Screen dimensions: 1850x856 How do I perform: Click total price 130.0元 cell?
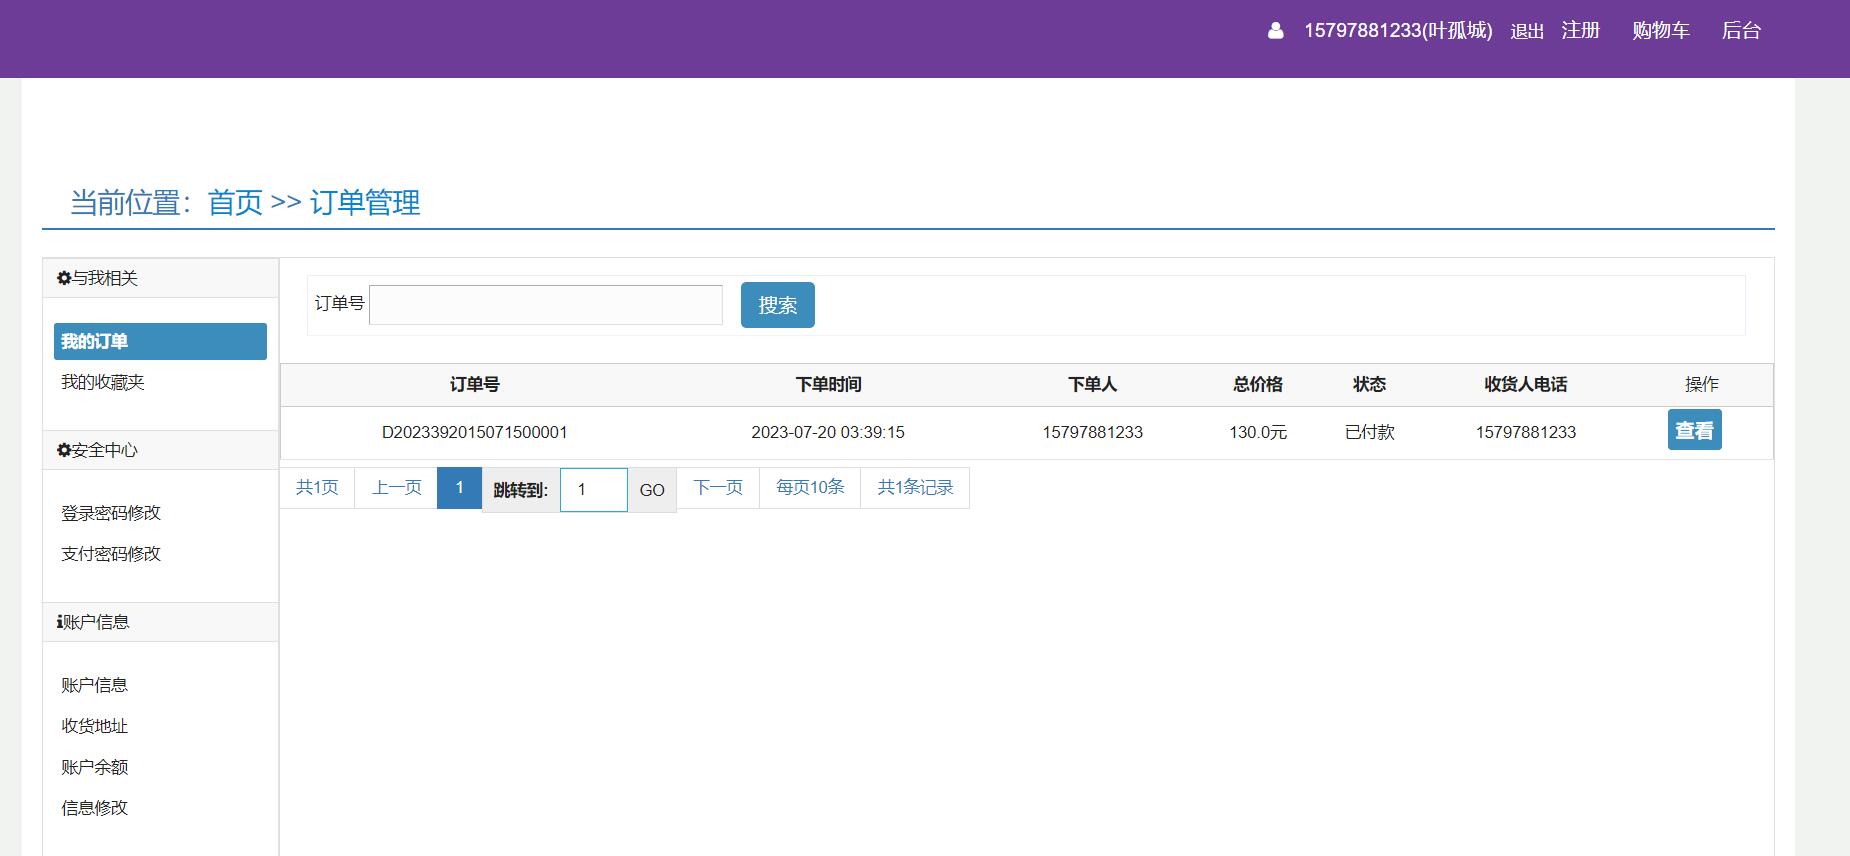coord(1258,432)
